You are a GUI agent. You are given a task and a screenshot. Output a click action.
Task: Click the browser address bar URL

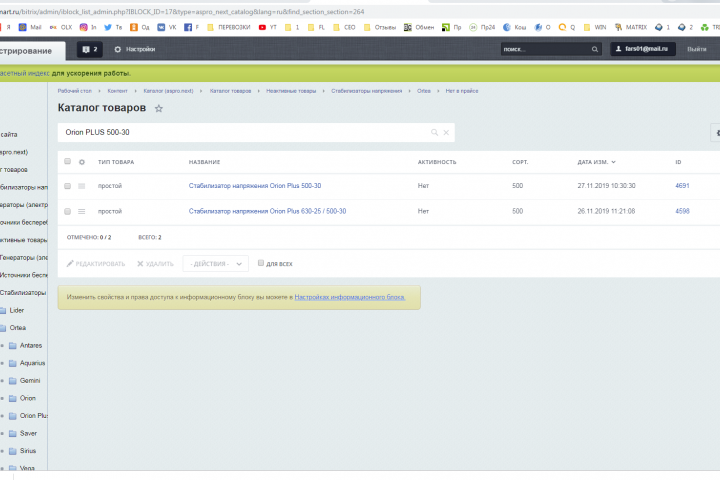tap(182, 11)
